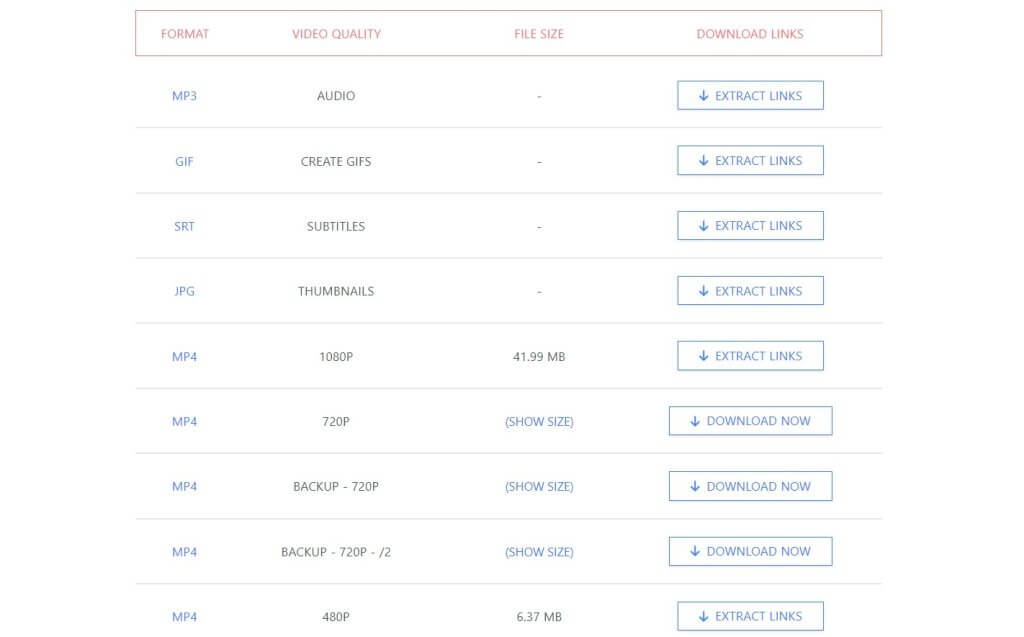
Task: Extract links for SRT subtitles
Action: pyautogui.click(x=750, y=226)
